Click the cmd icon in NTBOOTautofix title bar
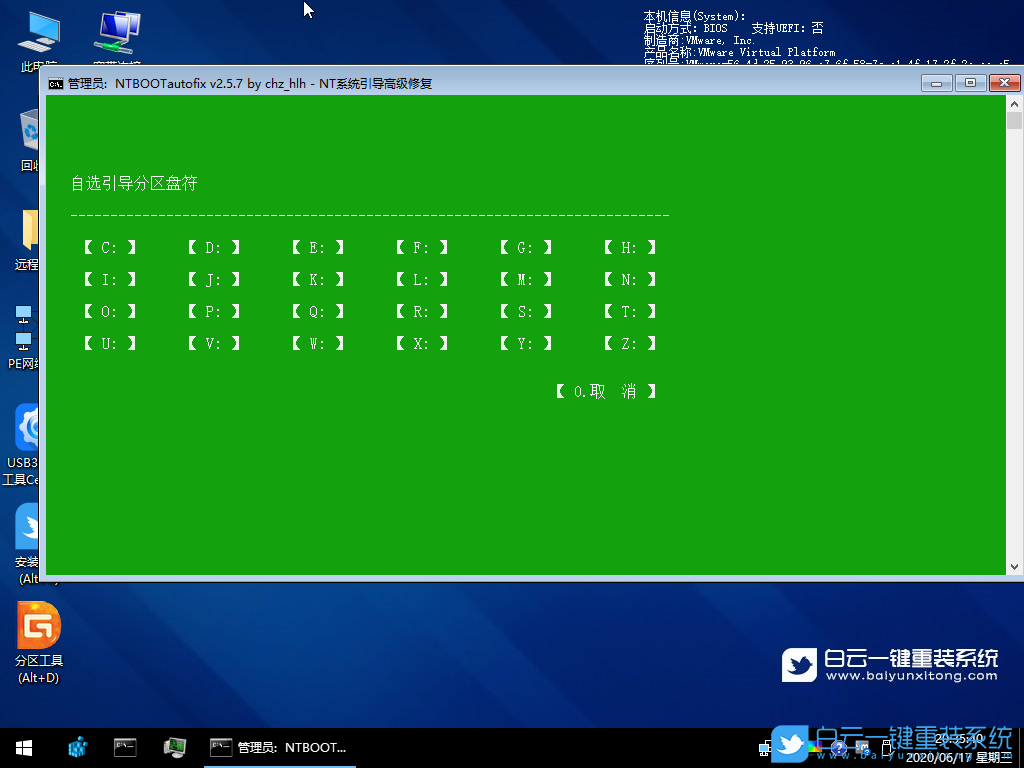Screen dimensions: 1024x768 [x=57, y=84]
